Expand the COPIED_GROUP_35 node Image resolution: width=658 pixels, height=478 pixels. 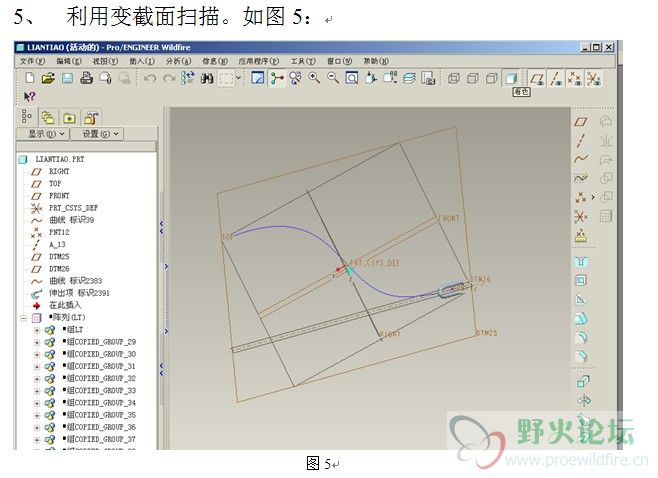pos(37,415)
